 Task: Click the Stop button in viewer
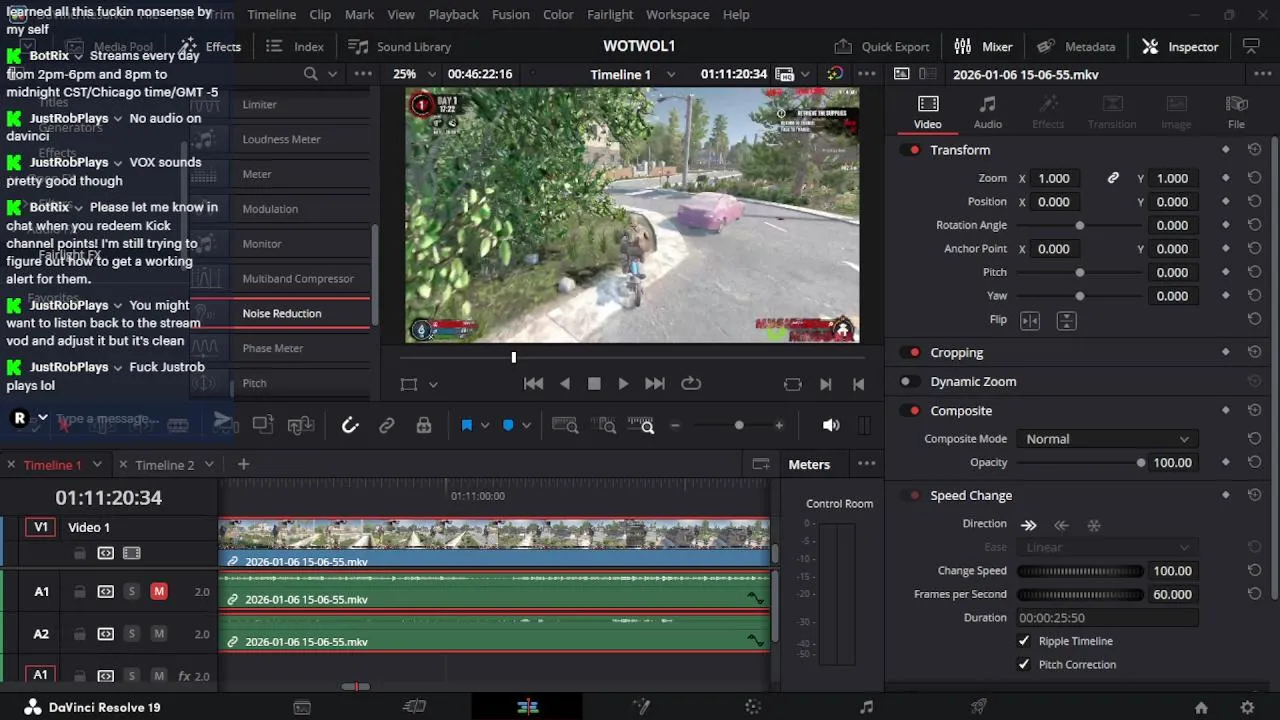pyautogui.click(x=594, y=384)
